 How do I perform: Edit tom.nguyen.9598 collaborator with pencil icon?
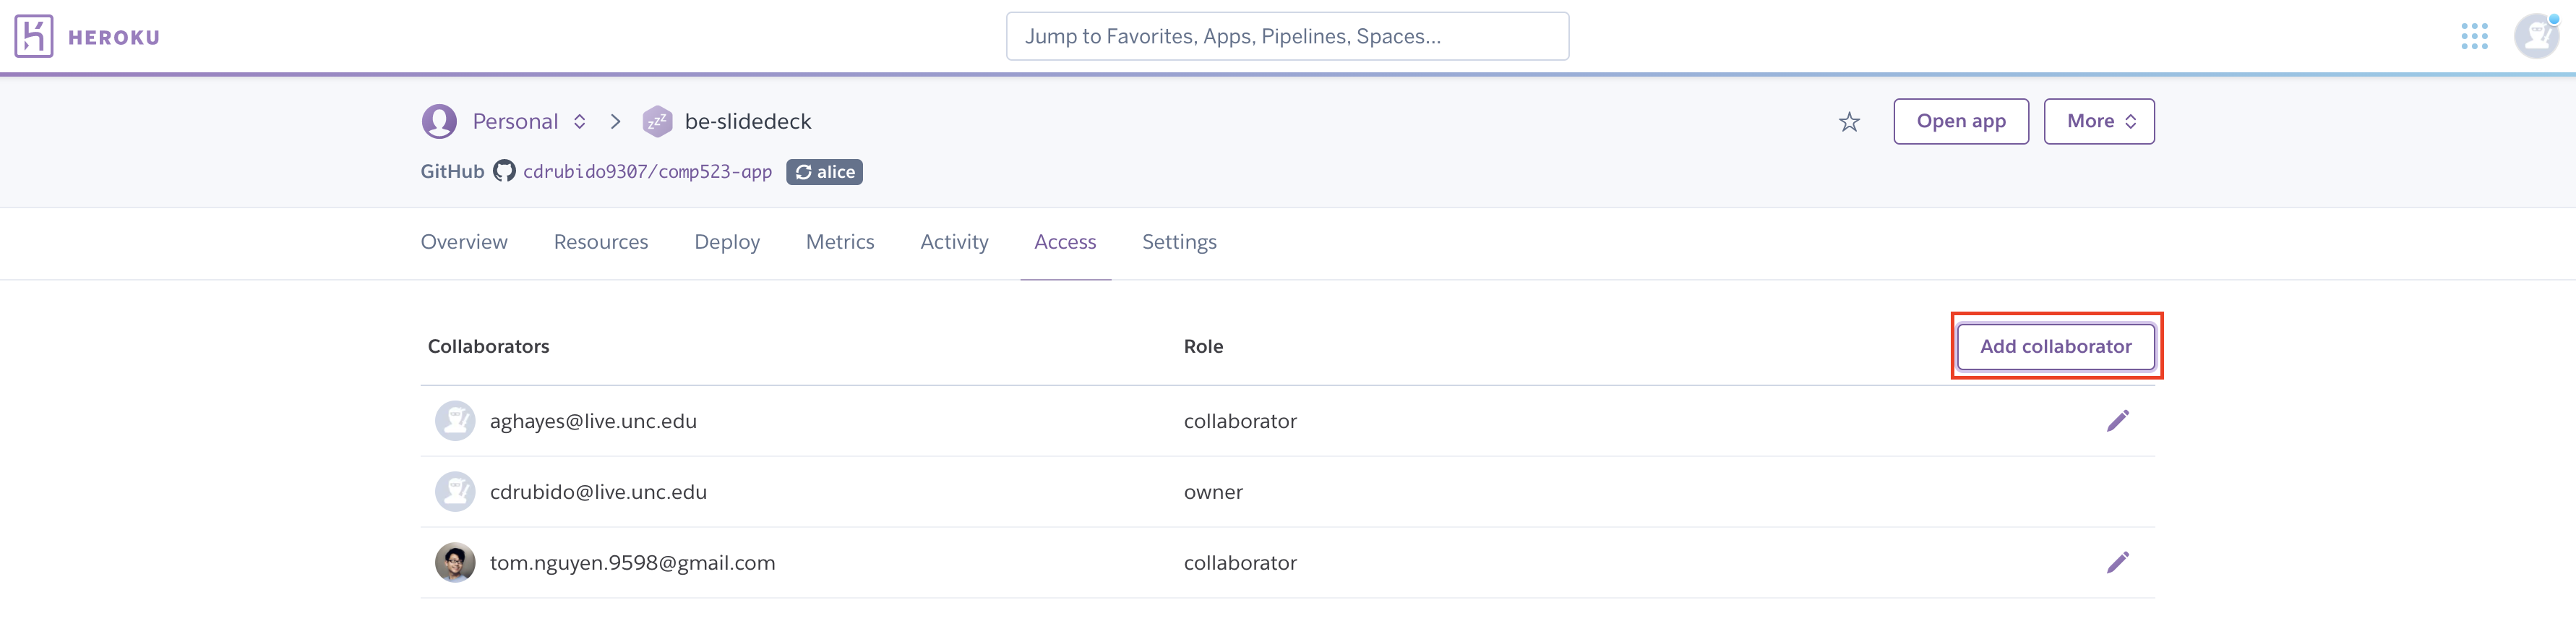point(2117,563)
